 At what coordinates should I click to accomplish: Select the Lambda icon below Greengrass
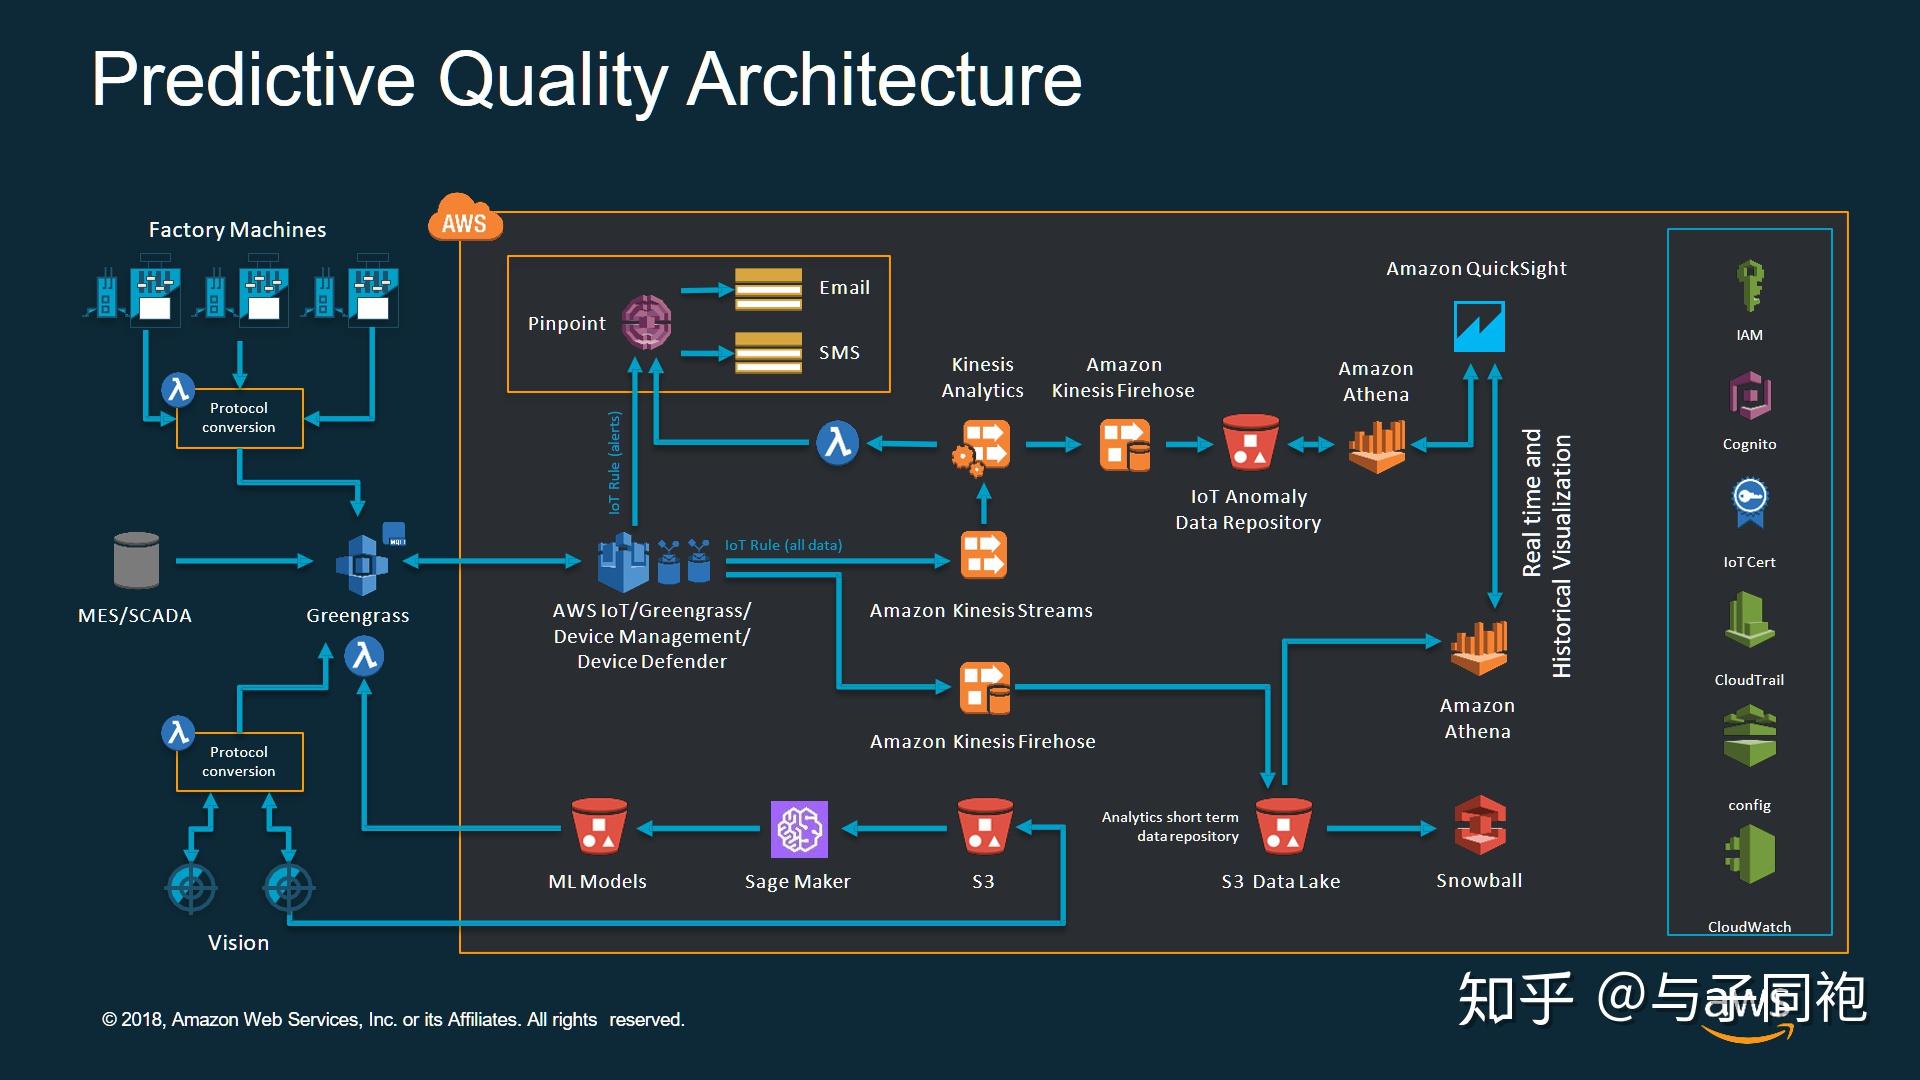364,657
